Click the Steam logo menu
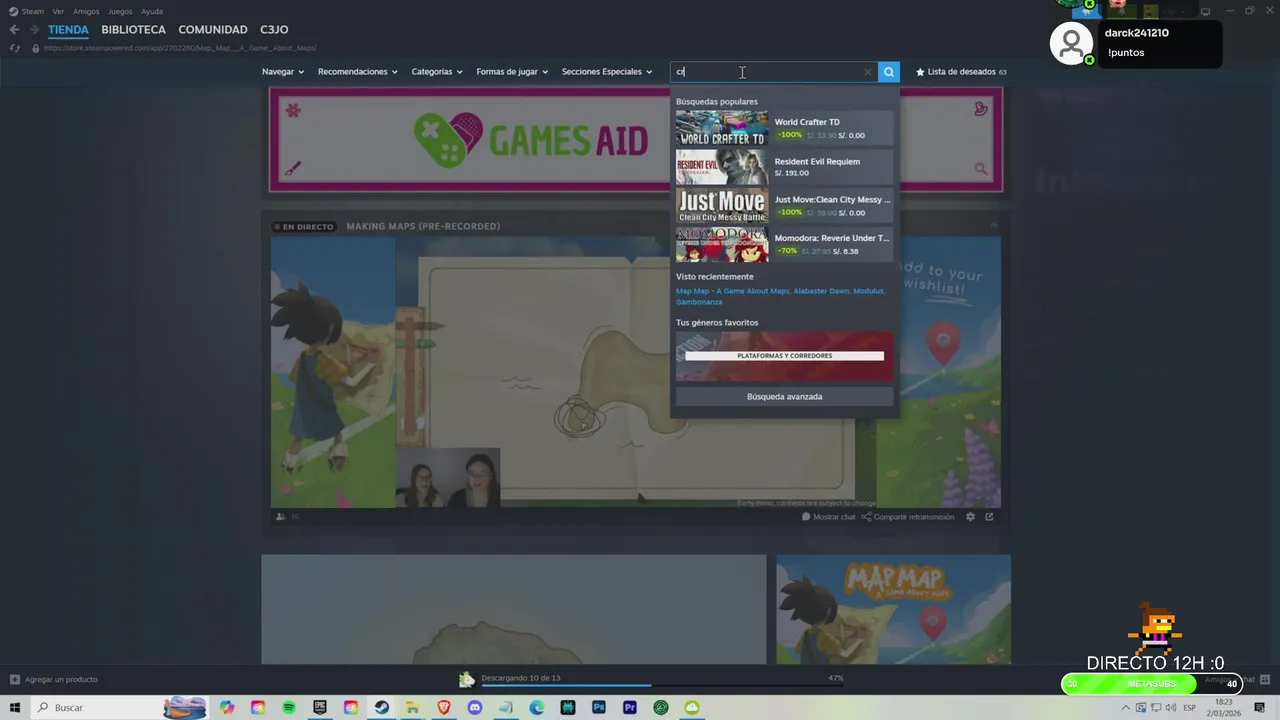This screenshot has width=1280, height=720. [x=13, y=11]
